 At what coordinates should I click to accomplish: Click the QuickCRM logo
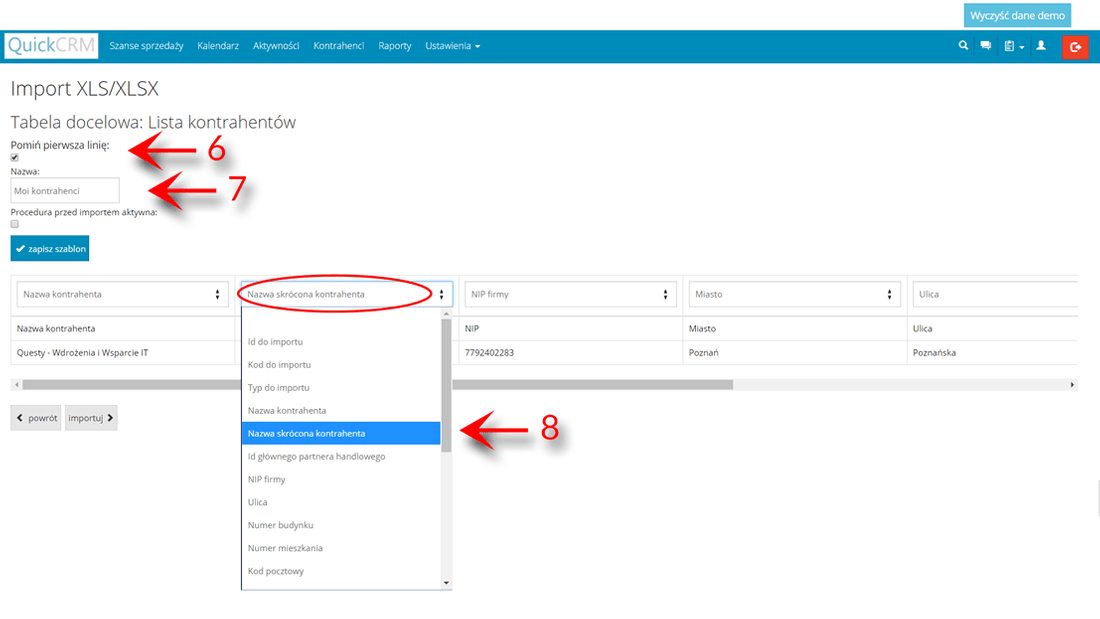coord(50,45)
